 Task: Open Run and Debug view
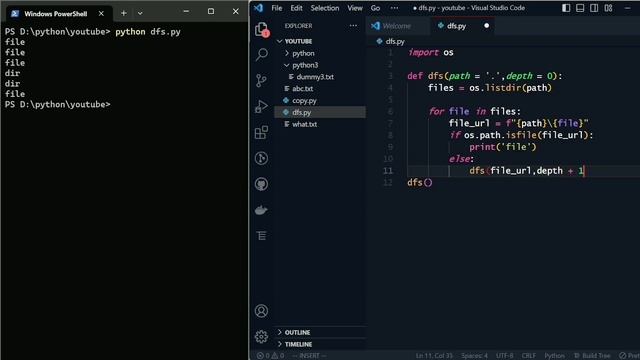(x=261, y=106)
